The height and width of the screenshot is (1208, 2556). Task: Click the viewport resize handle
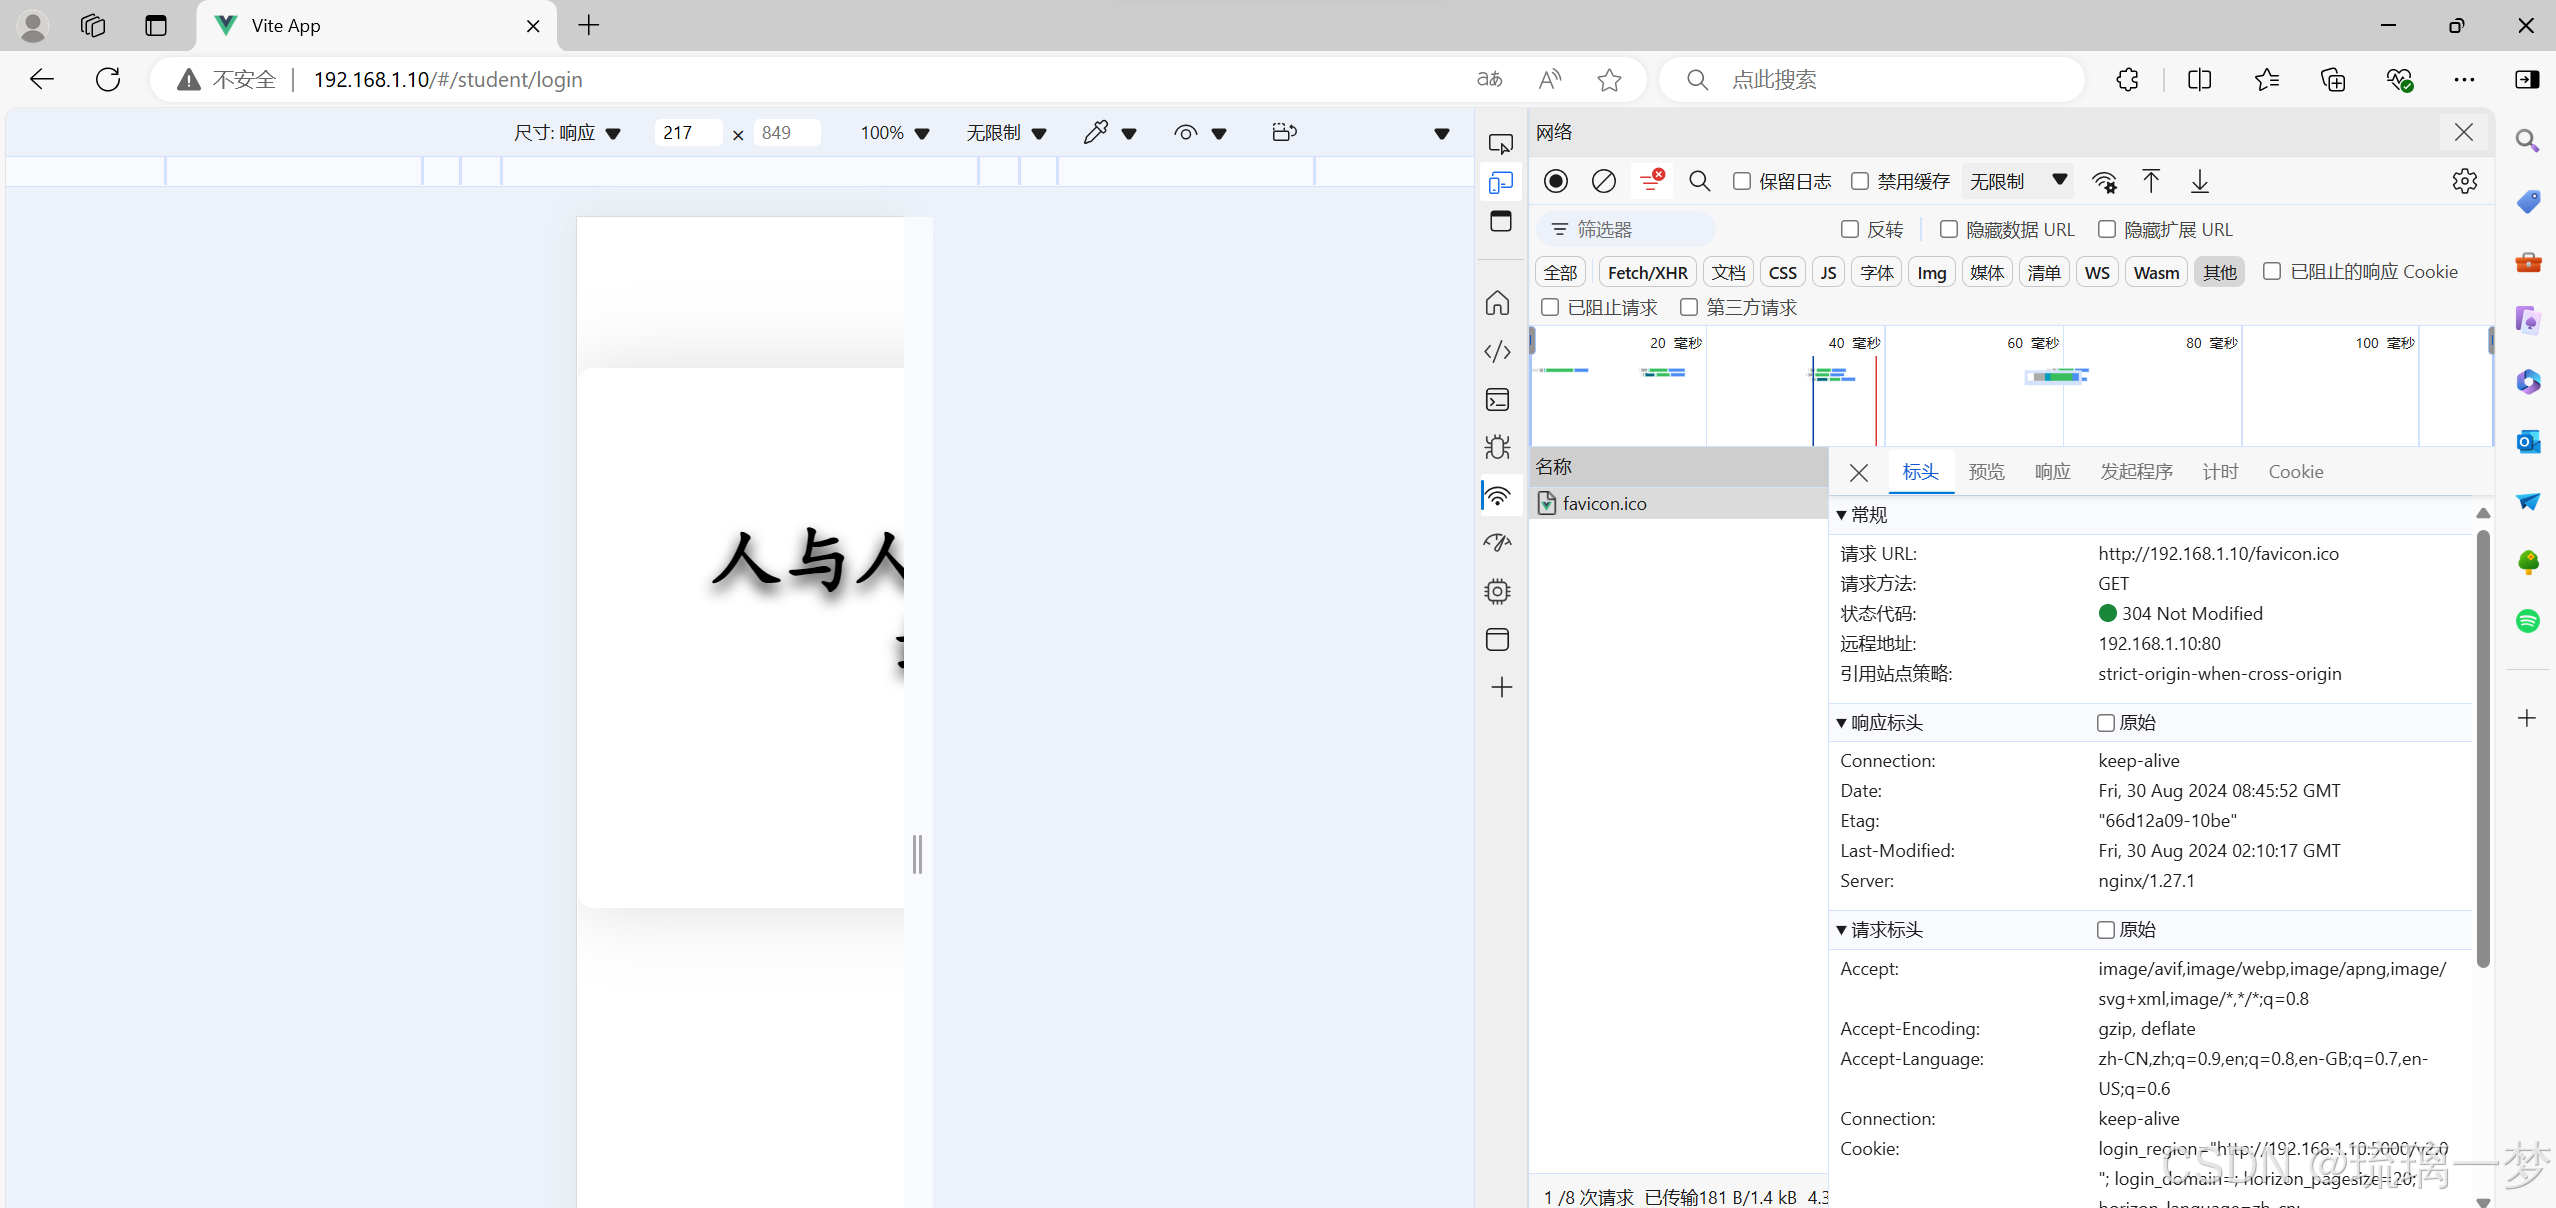click(917, 854)
